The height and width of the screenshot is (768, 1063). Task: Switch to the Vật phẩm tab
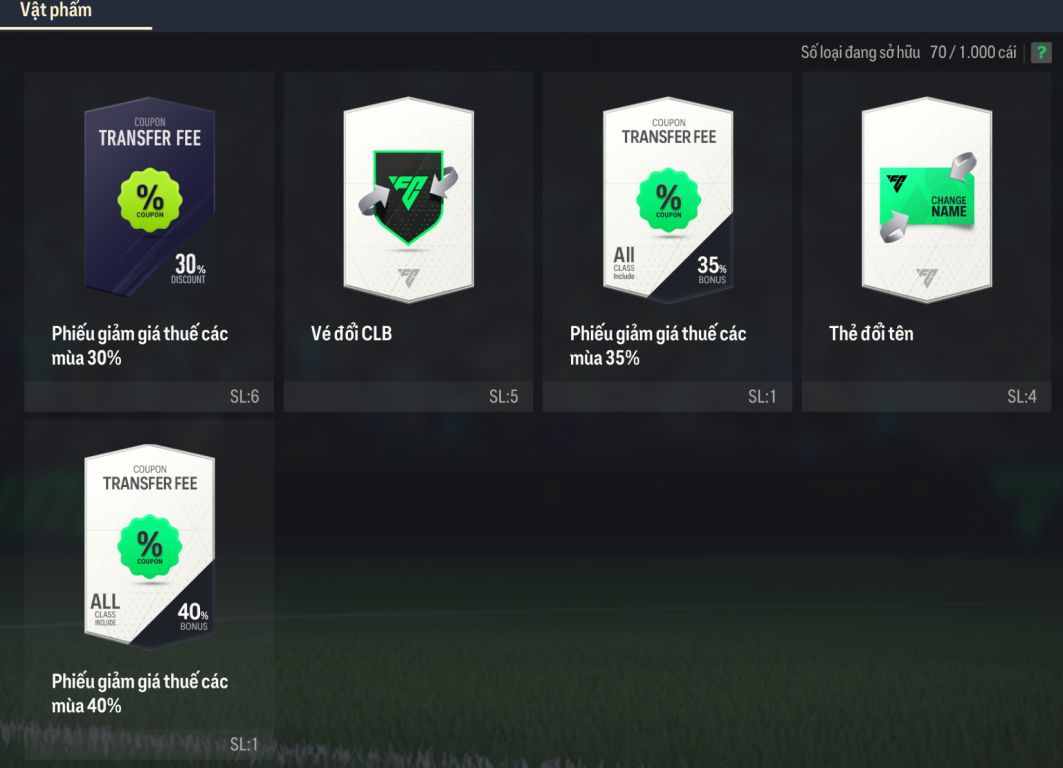coord(56,11)
